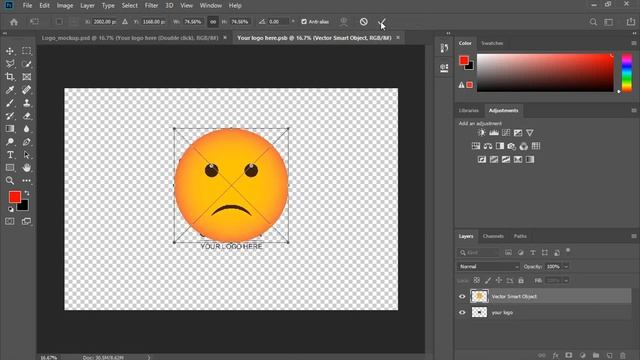Hide the Vector Smart Object layer
Viewport: 640px width, 360px height.
point(462,297)
